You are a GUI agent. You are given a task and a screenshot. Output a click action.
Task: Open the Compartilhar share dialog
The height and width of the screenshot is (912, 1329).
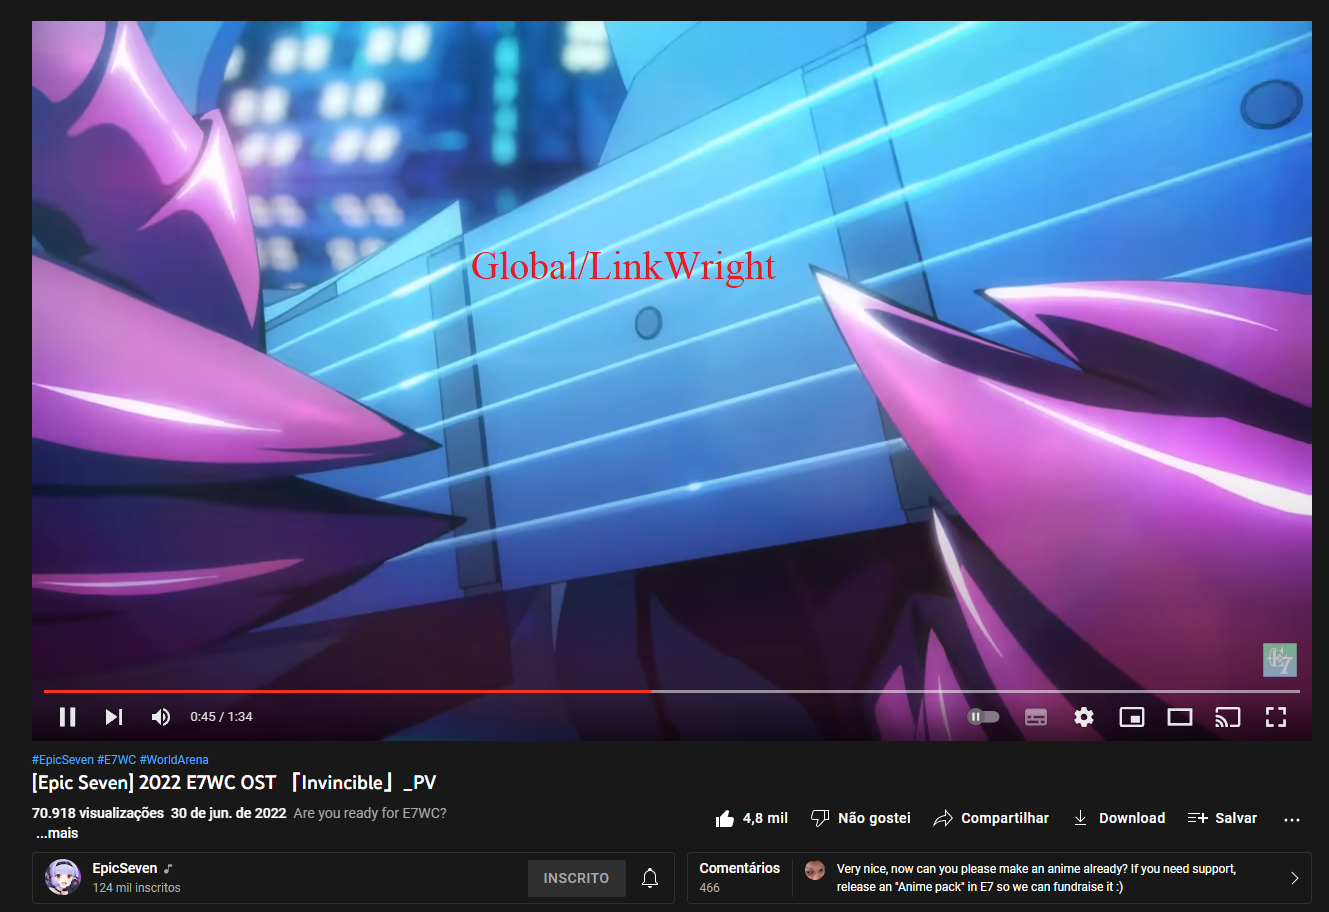(x=991, y=818)
